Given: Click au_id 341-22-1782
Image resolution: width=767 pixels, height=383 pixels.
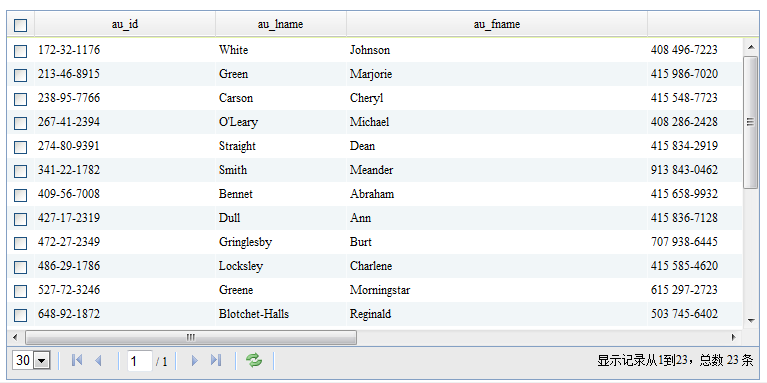Looking at the screenshot, I should point(69,170).
